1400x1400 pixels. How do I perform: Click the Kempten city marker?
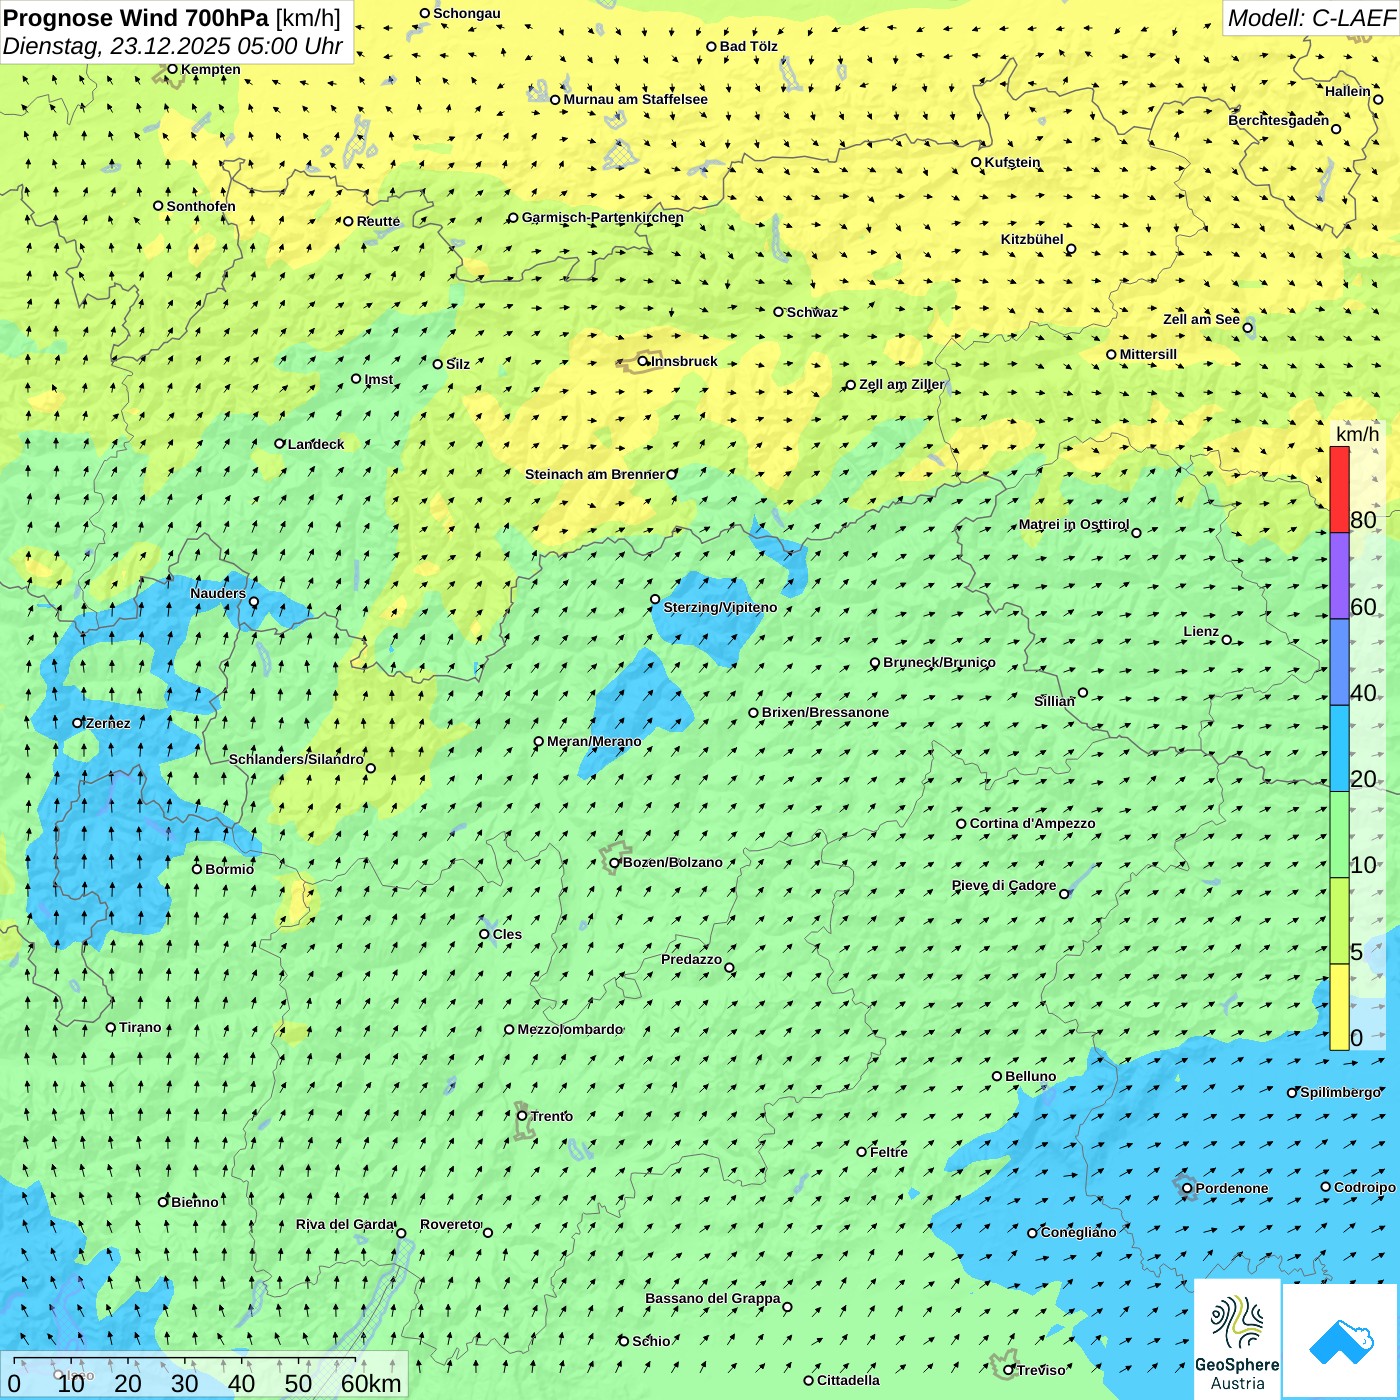172,69
